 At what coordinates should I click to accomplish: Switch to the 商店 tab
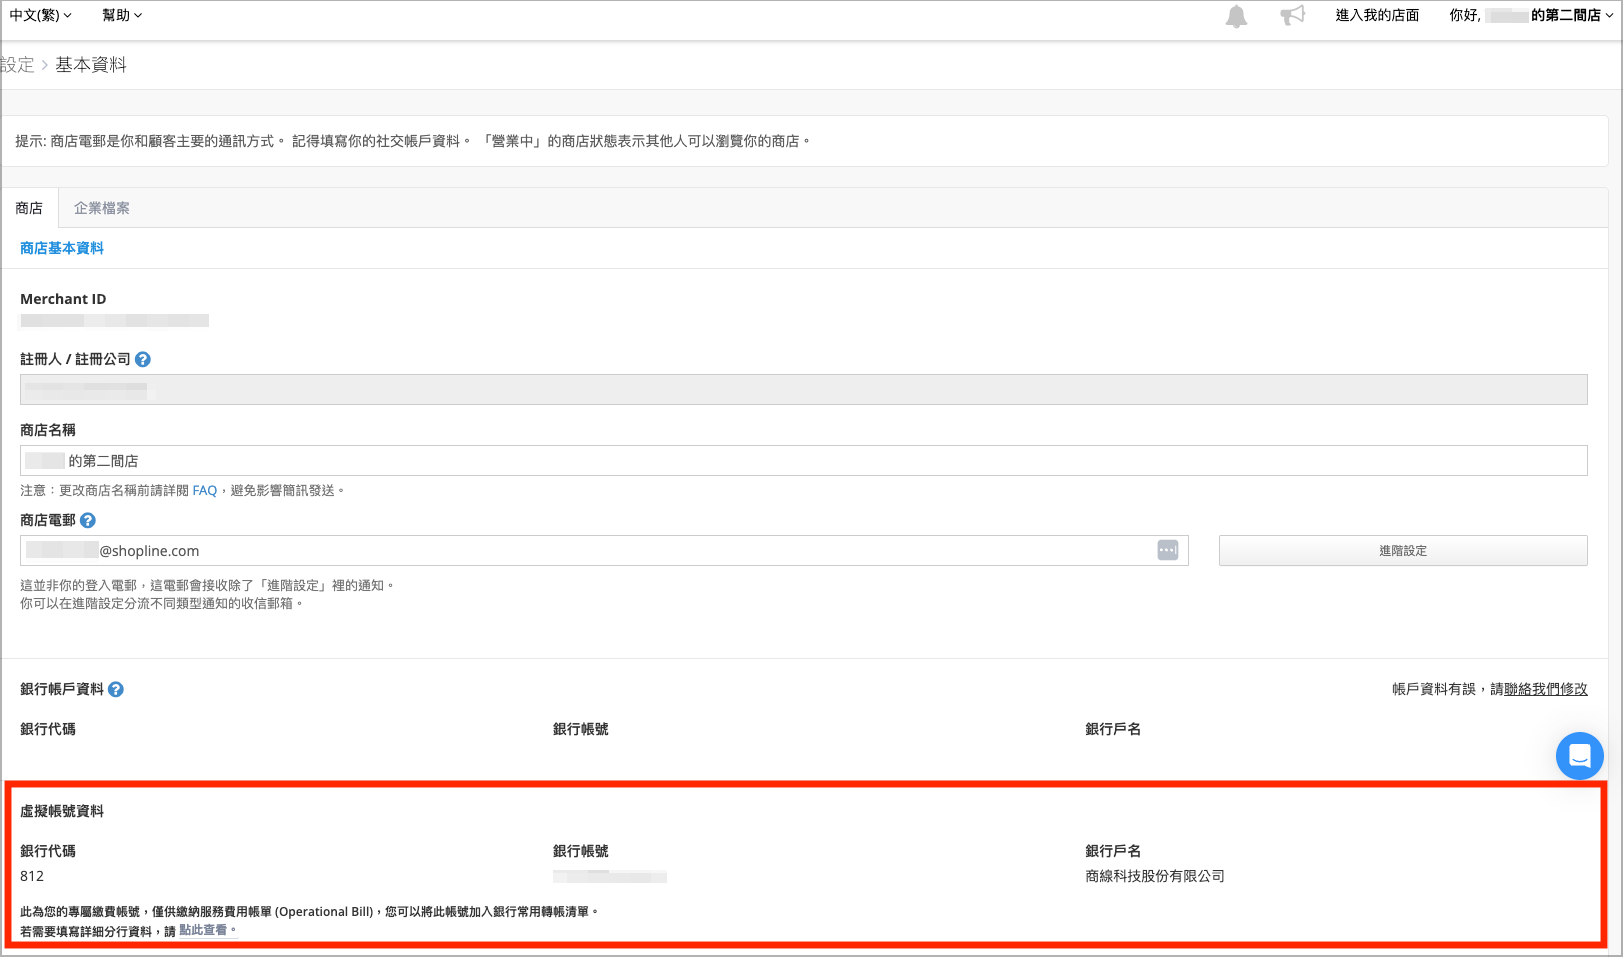(29, 208)
